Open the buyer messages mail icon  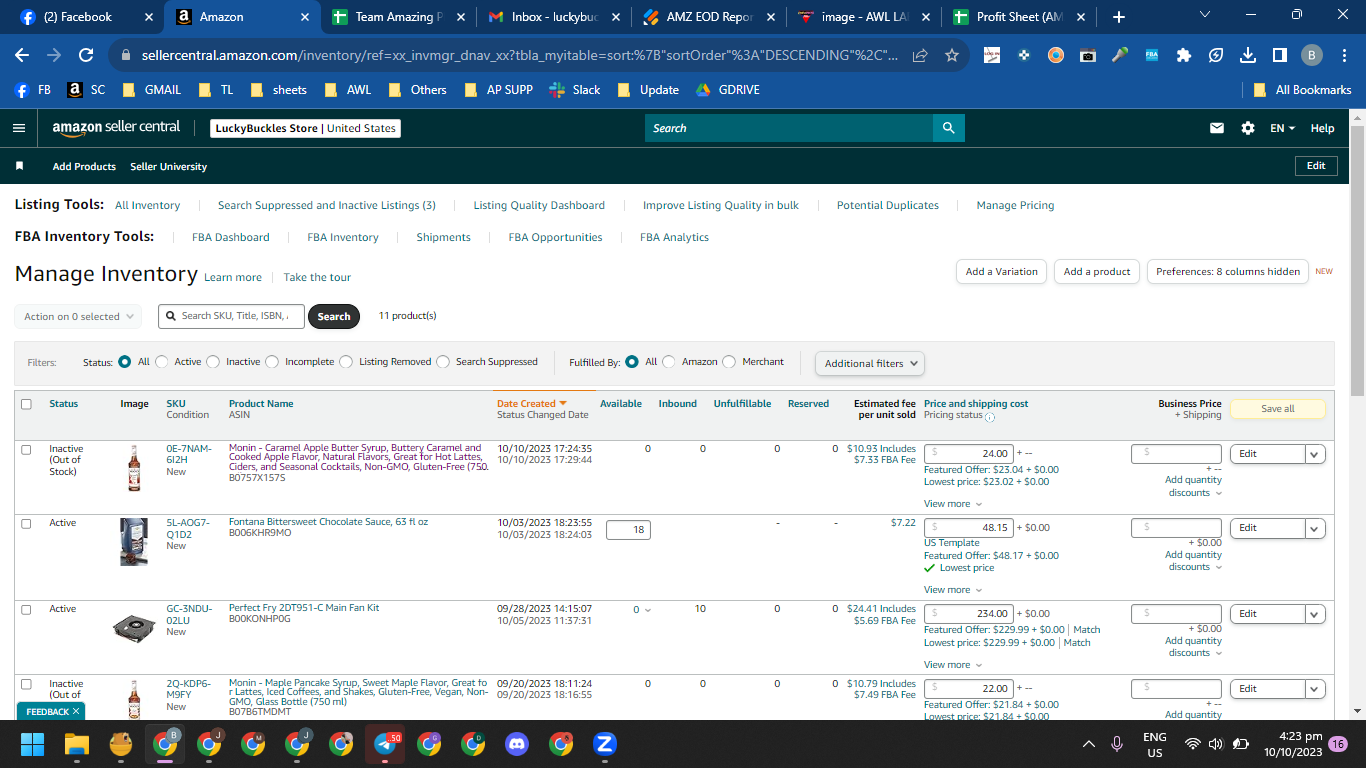(x=1217, y=128)
